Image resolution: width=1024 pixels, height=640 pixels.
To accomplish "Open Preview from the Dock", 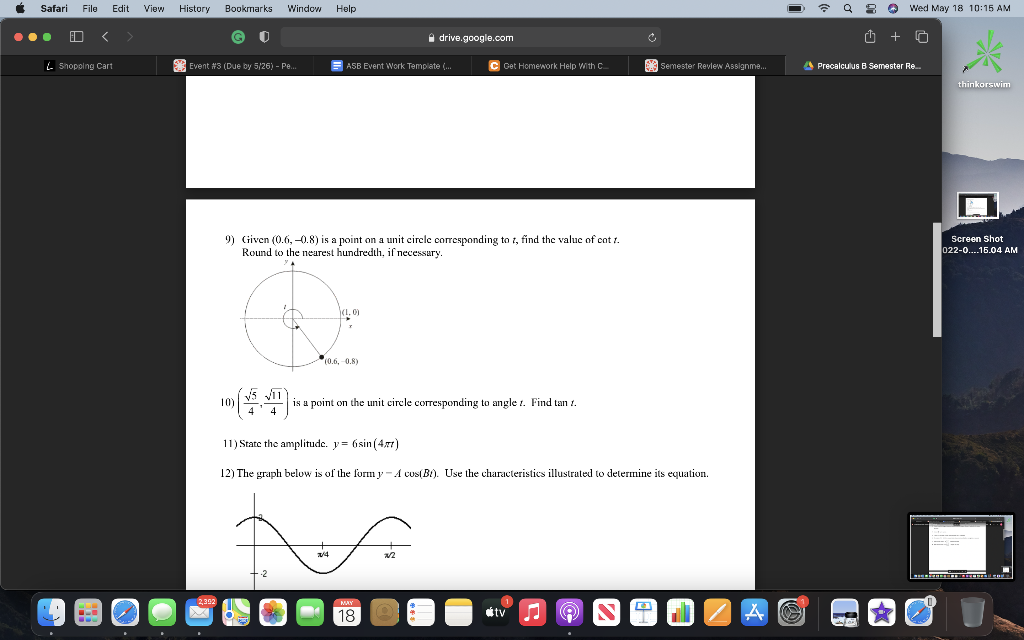I will point(844,613).
